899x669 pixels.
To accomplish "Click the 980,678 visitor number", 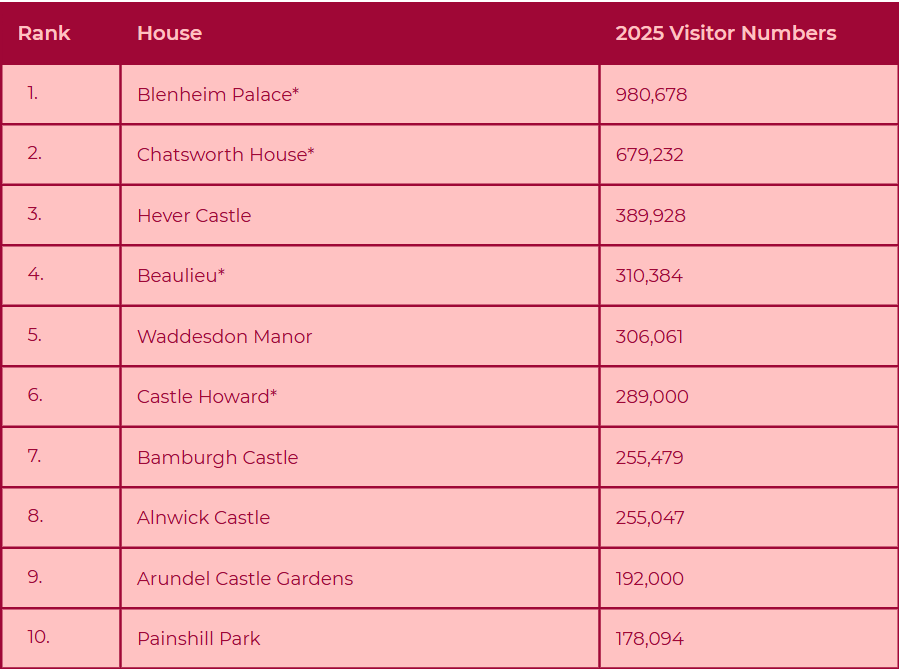I will (651, 95).
